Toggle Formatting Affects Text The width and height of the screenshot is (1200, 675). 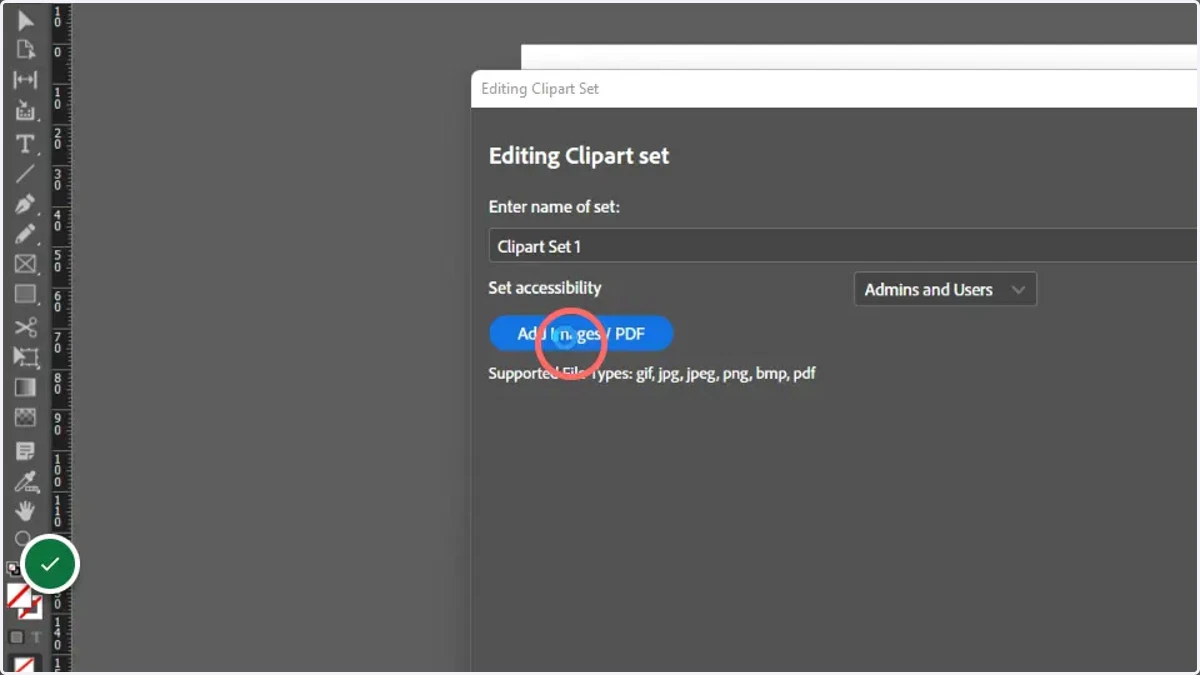35,637
